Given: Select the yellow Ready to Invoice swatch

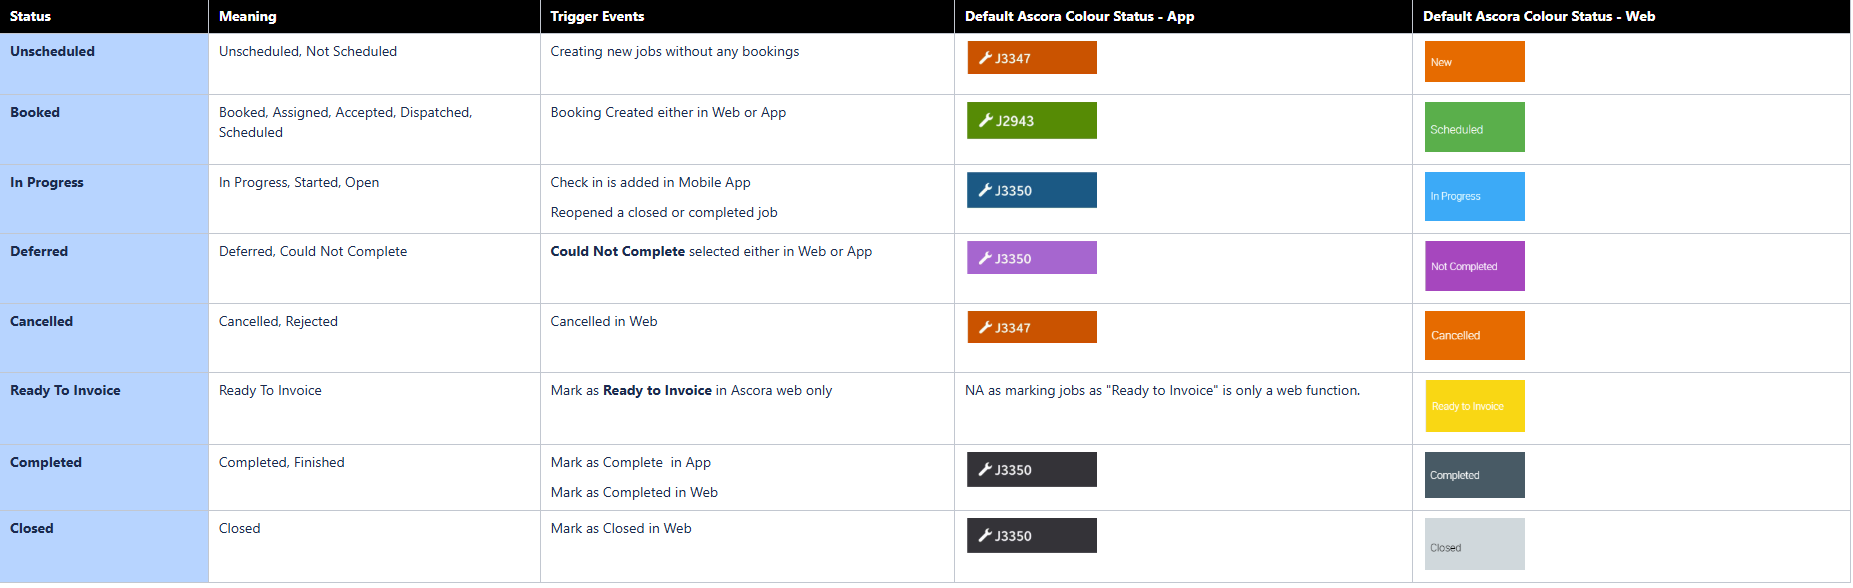Looking at the screenshot, I should tap(1474, 406).
